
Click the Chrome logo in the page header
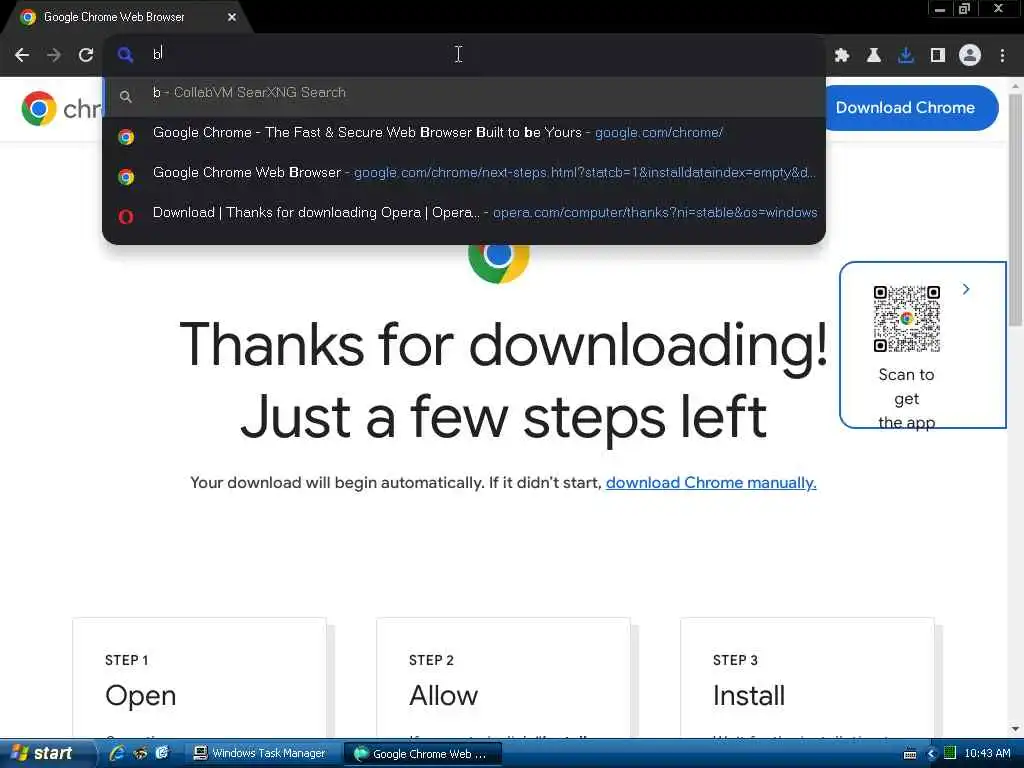[39, 108]
